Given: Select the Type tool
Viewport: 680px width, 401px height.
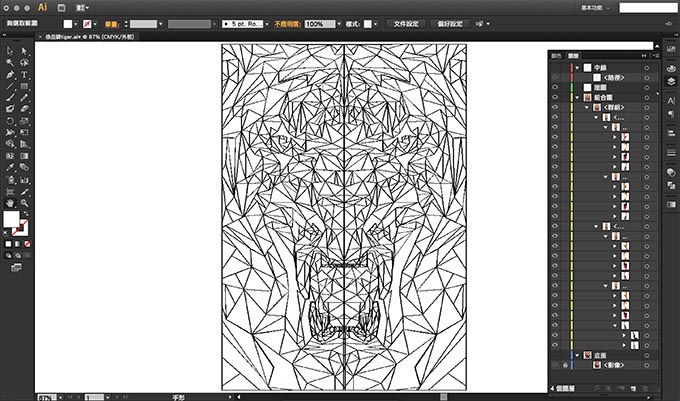Looking at the screenshot, I should point(24,75).
